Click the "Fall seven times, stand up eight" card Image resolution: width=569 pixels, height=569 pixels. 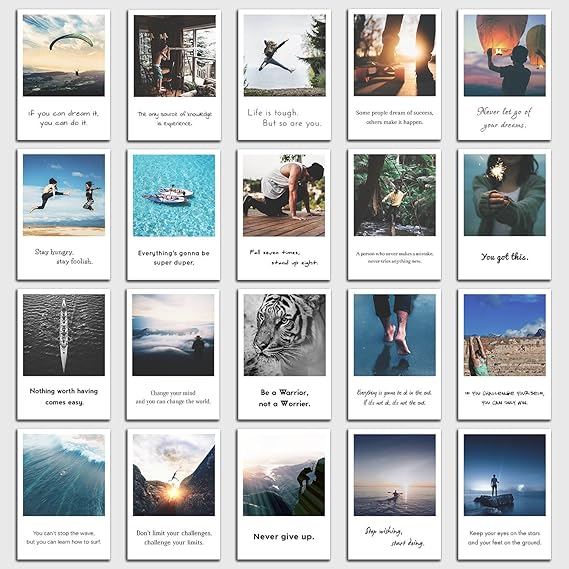coord(284,214)
